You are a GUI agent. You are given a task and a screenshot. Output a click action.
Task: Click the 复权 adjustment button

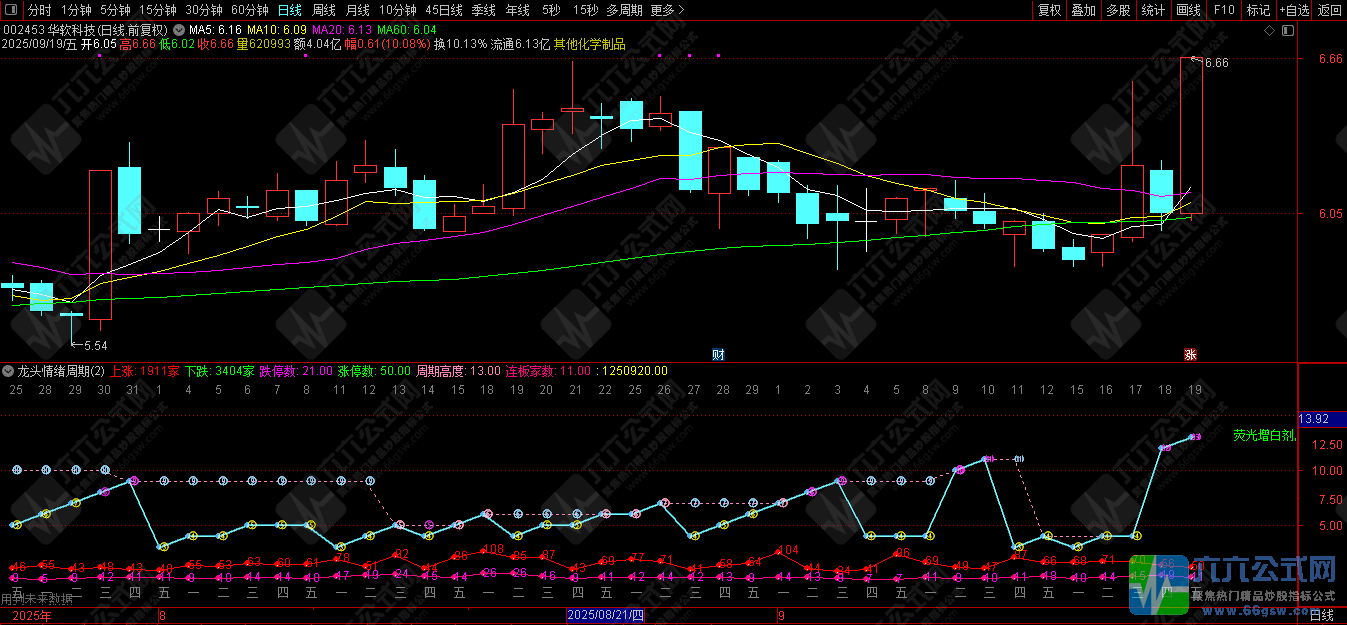1049,10
